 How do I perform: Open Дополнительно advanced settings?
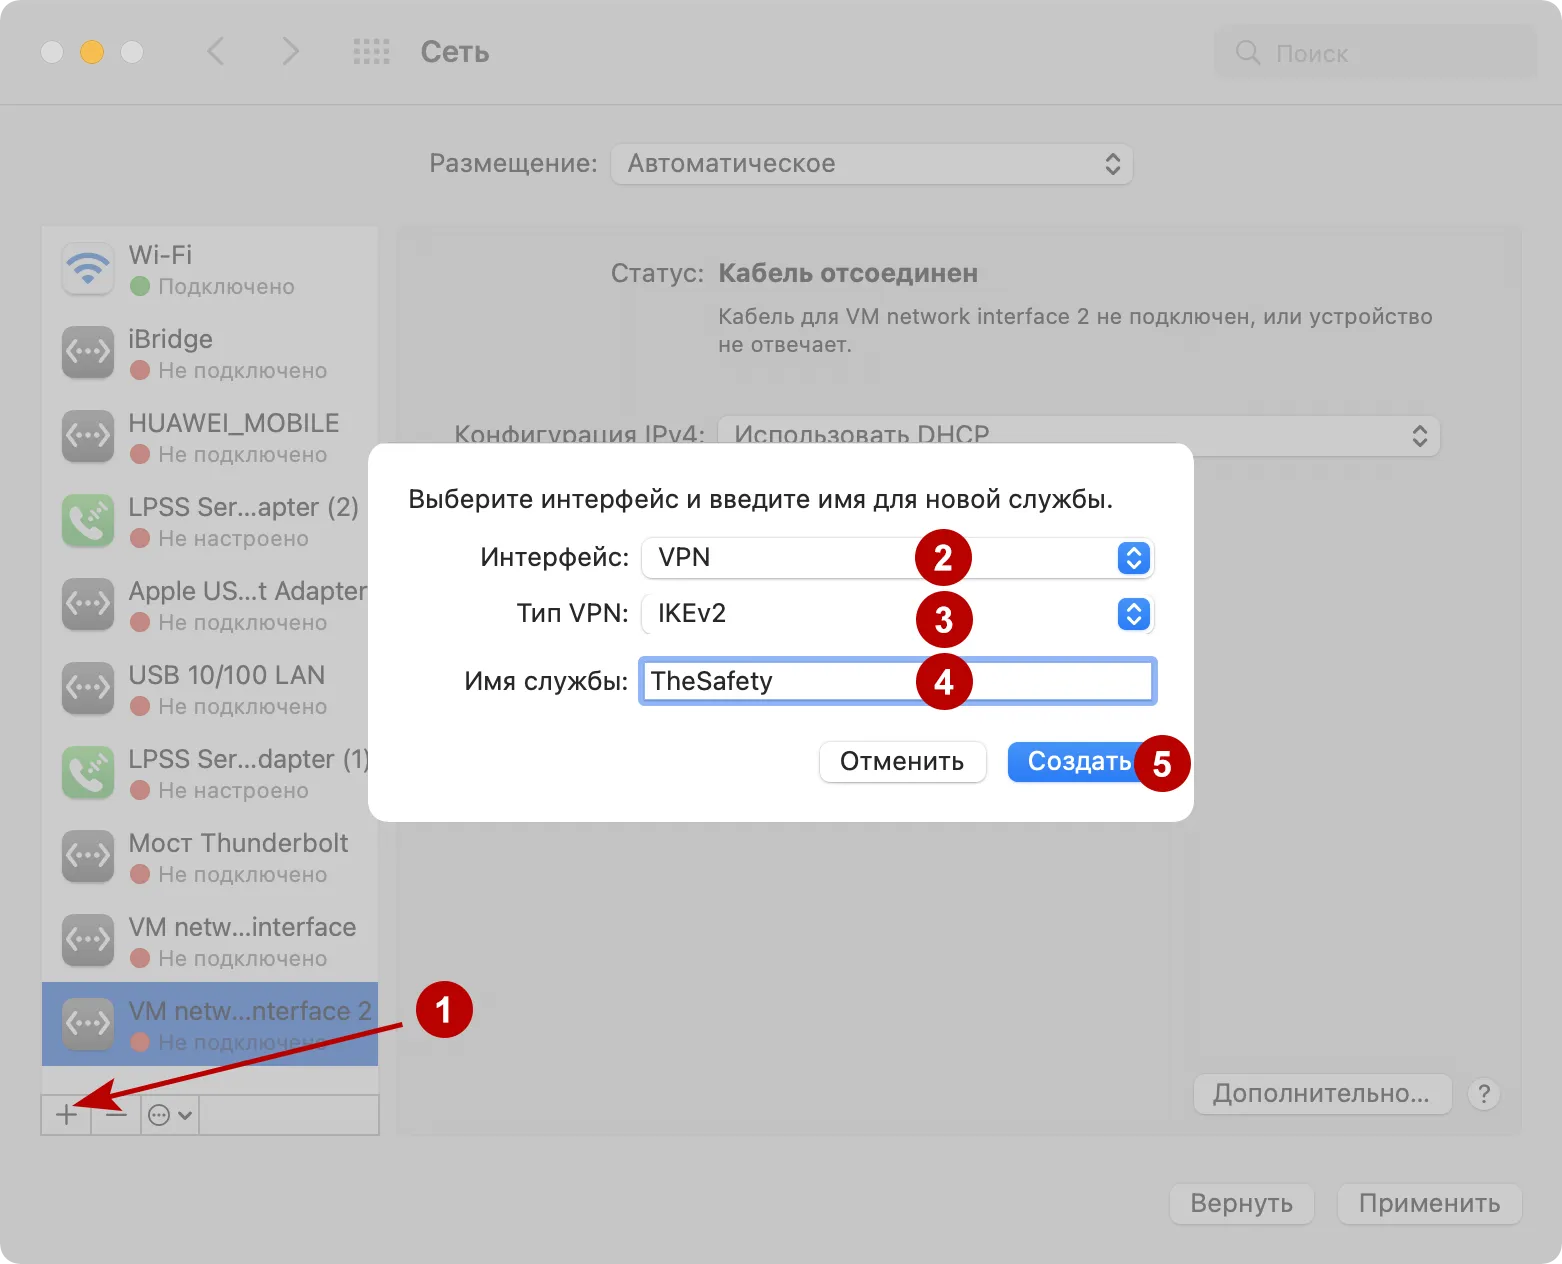coord(1321,1094)
